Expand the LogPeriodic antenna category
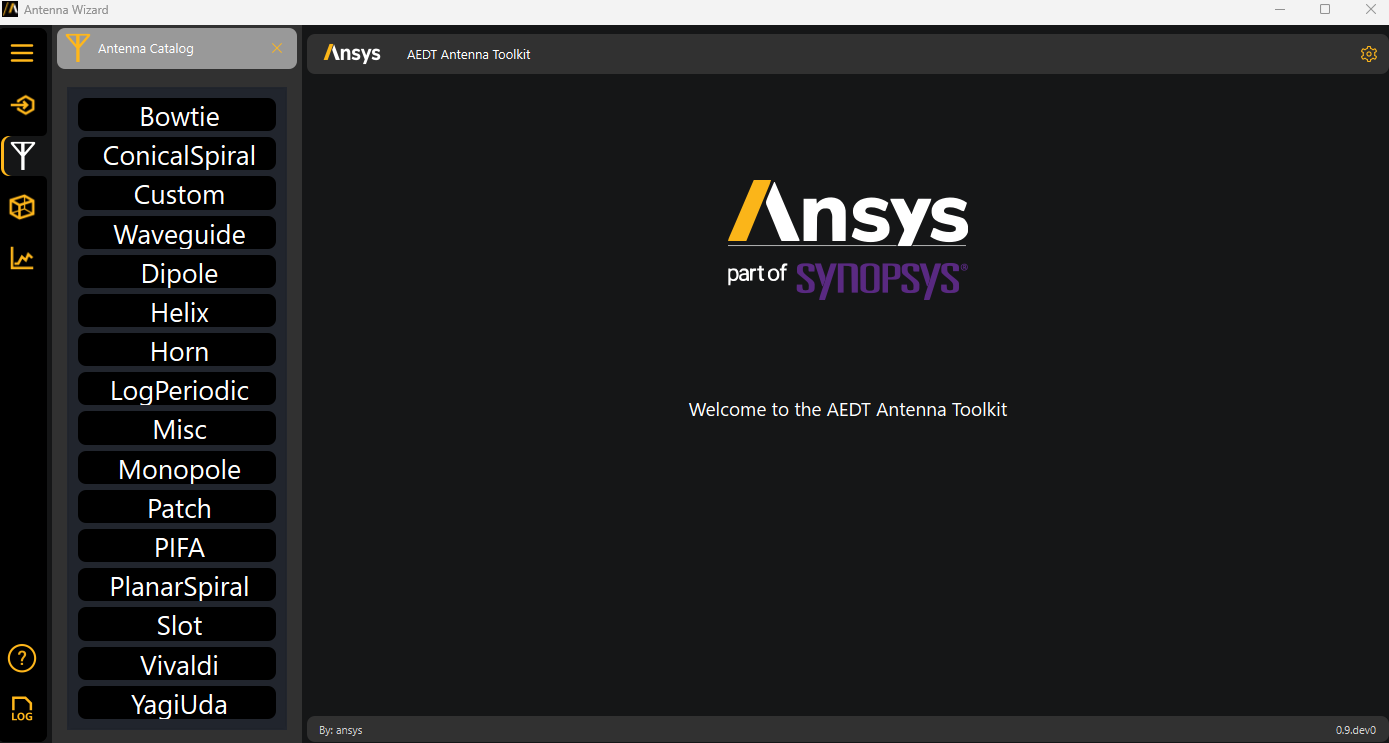The height and width of the screenshot is (743, 1389). coord(177,389)
